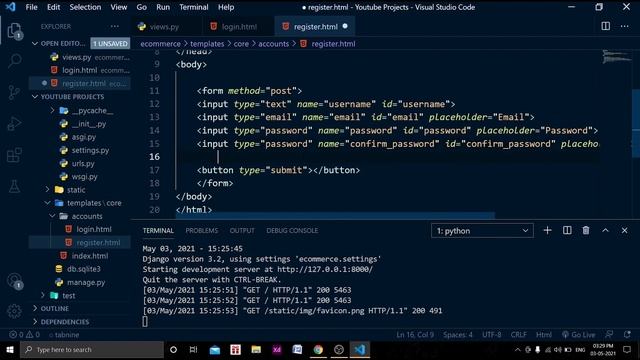This screenshot has height=360, width=640.
Task: Click VS Code icon on taskbar
Action: tap(360, 350)
